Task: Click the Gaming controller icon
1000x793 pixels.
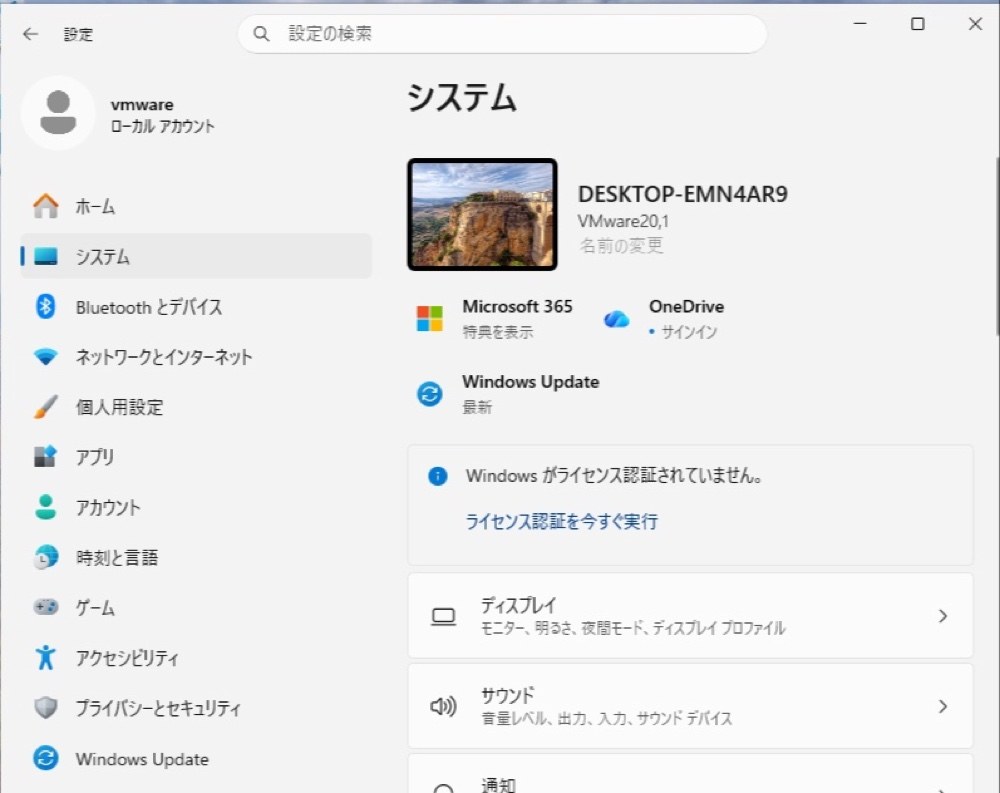Action: [45, 607]
